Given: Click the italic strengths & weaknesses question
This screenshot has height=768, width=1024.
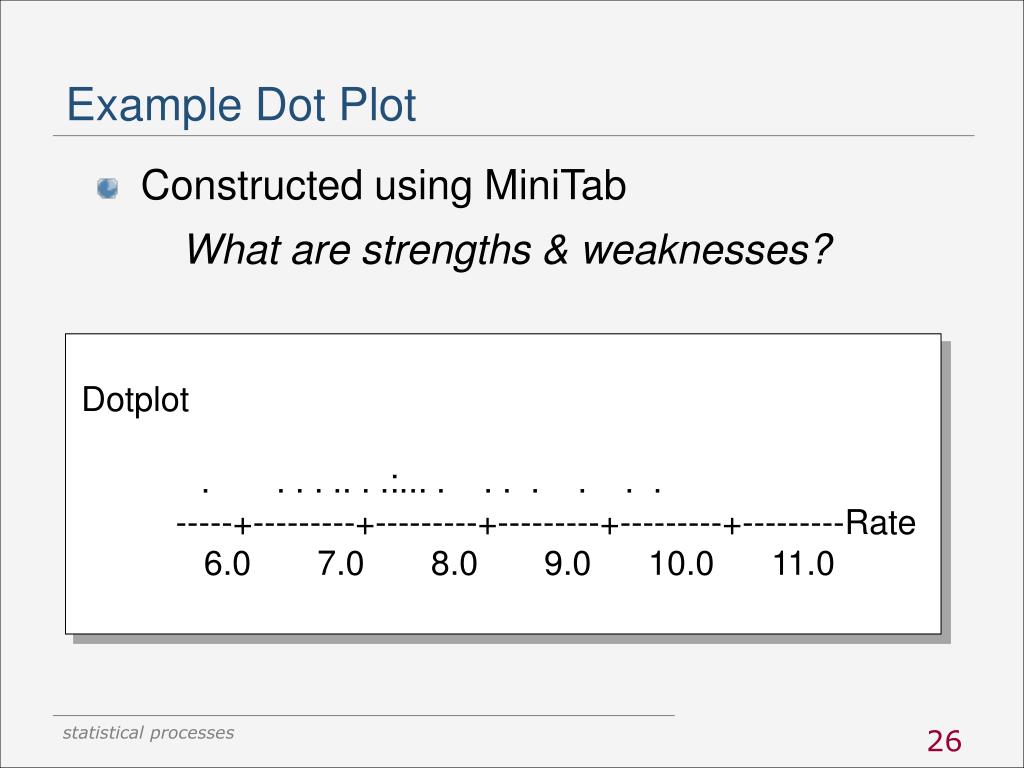Looking at the screenshot, I should (509, 249).
